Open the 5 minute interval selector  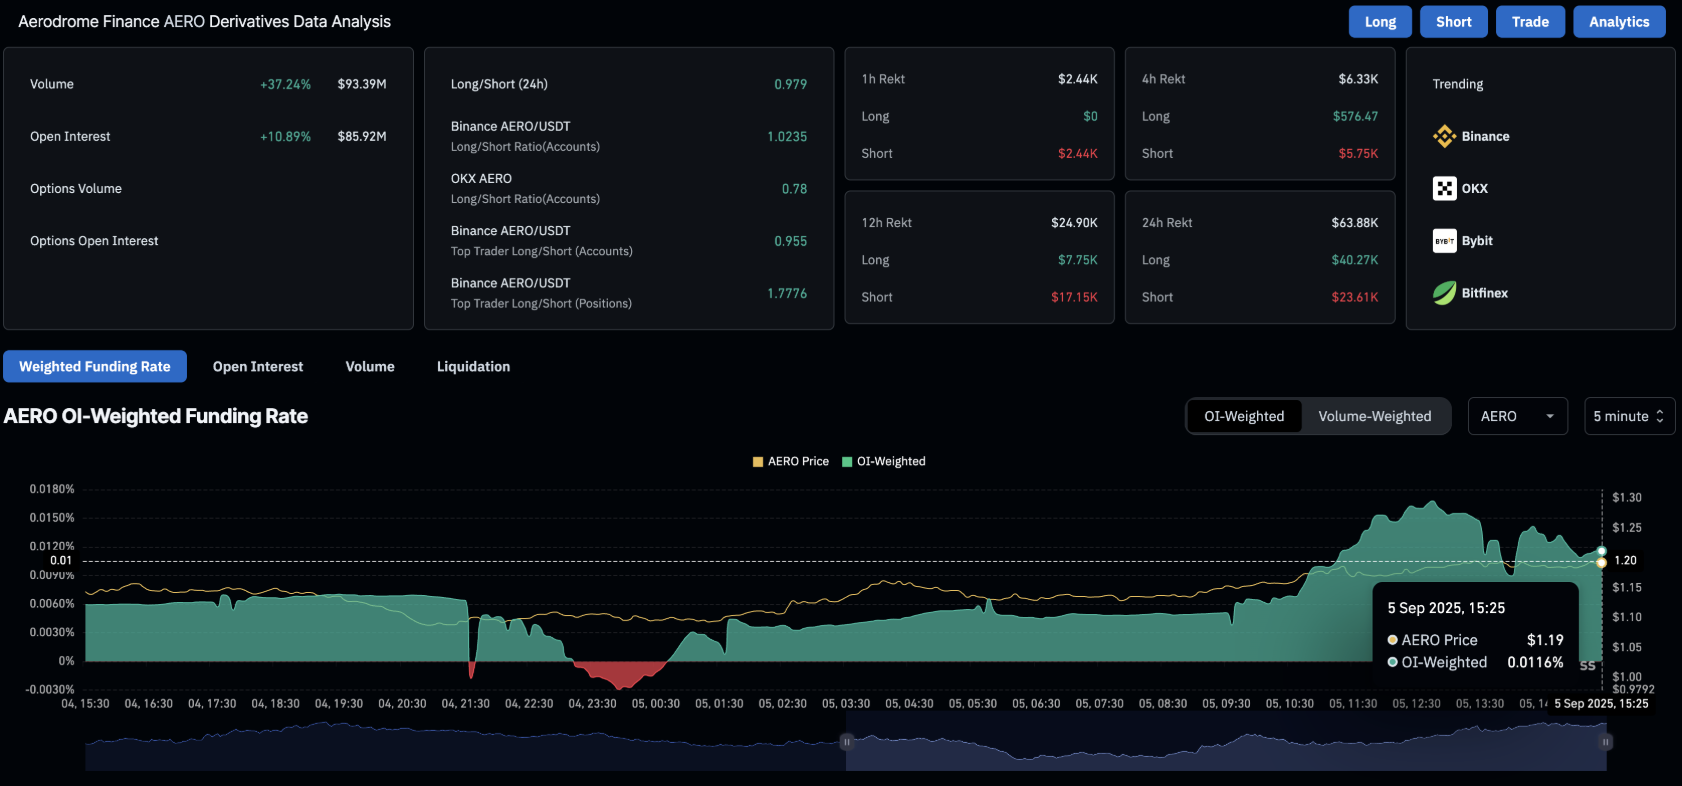click(x=1629, y=416)
